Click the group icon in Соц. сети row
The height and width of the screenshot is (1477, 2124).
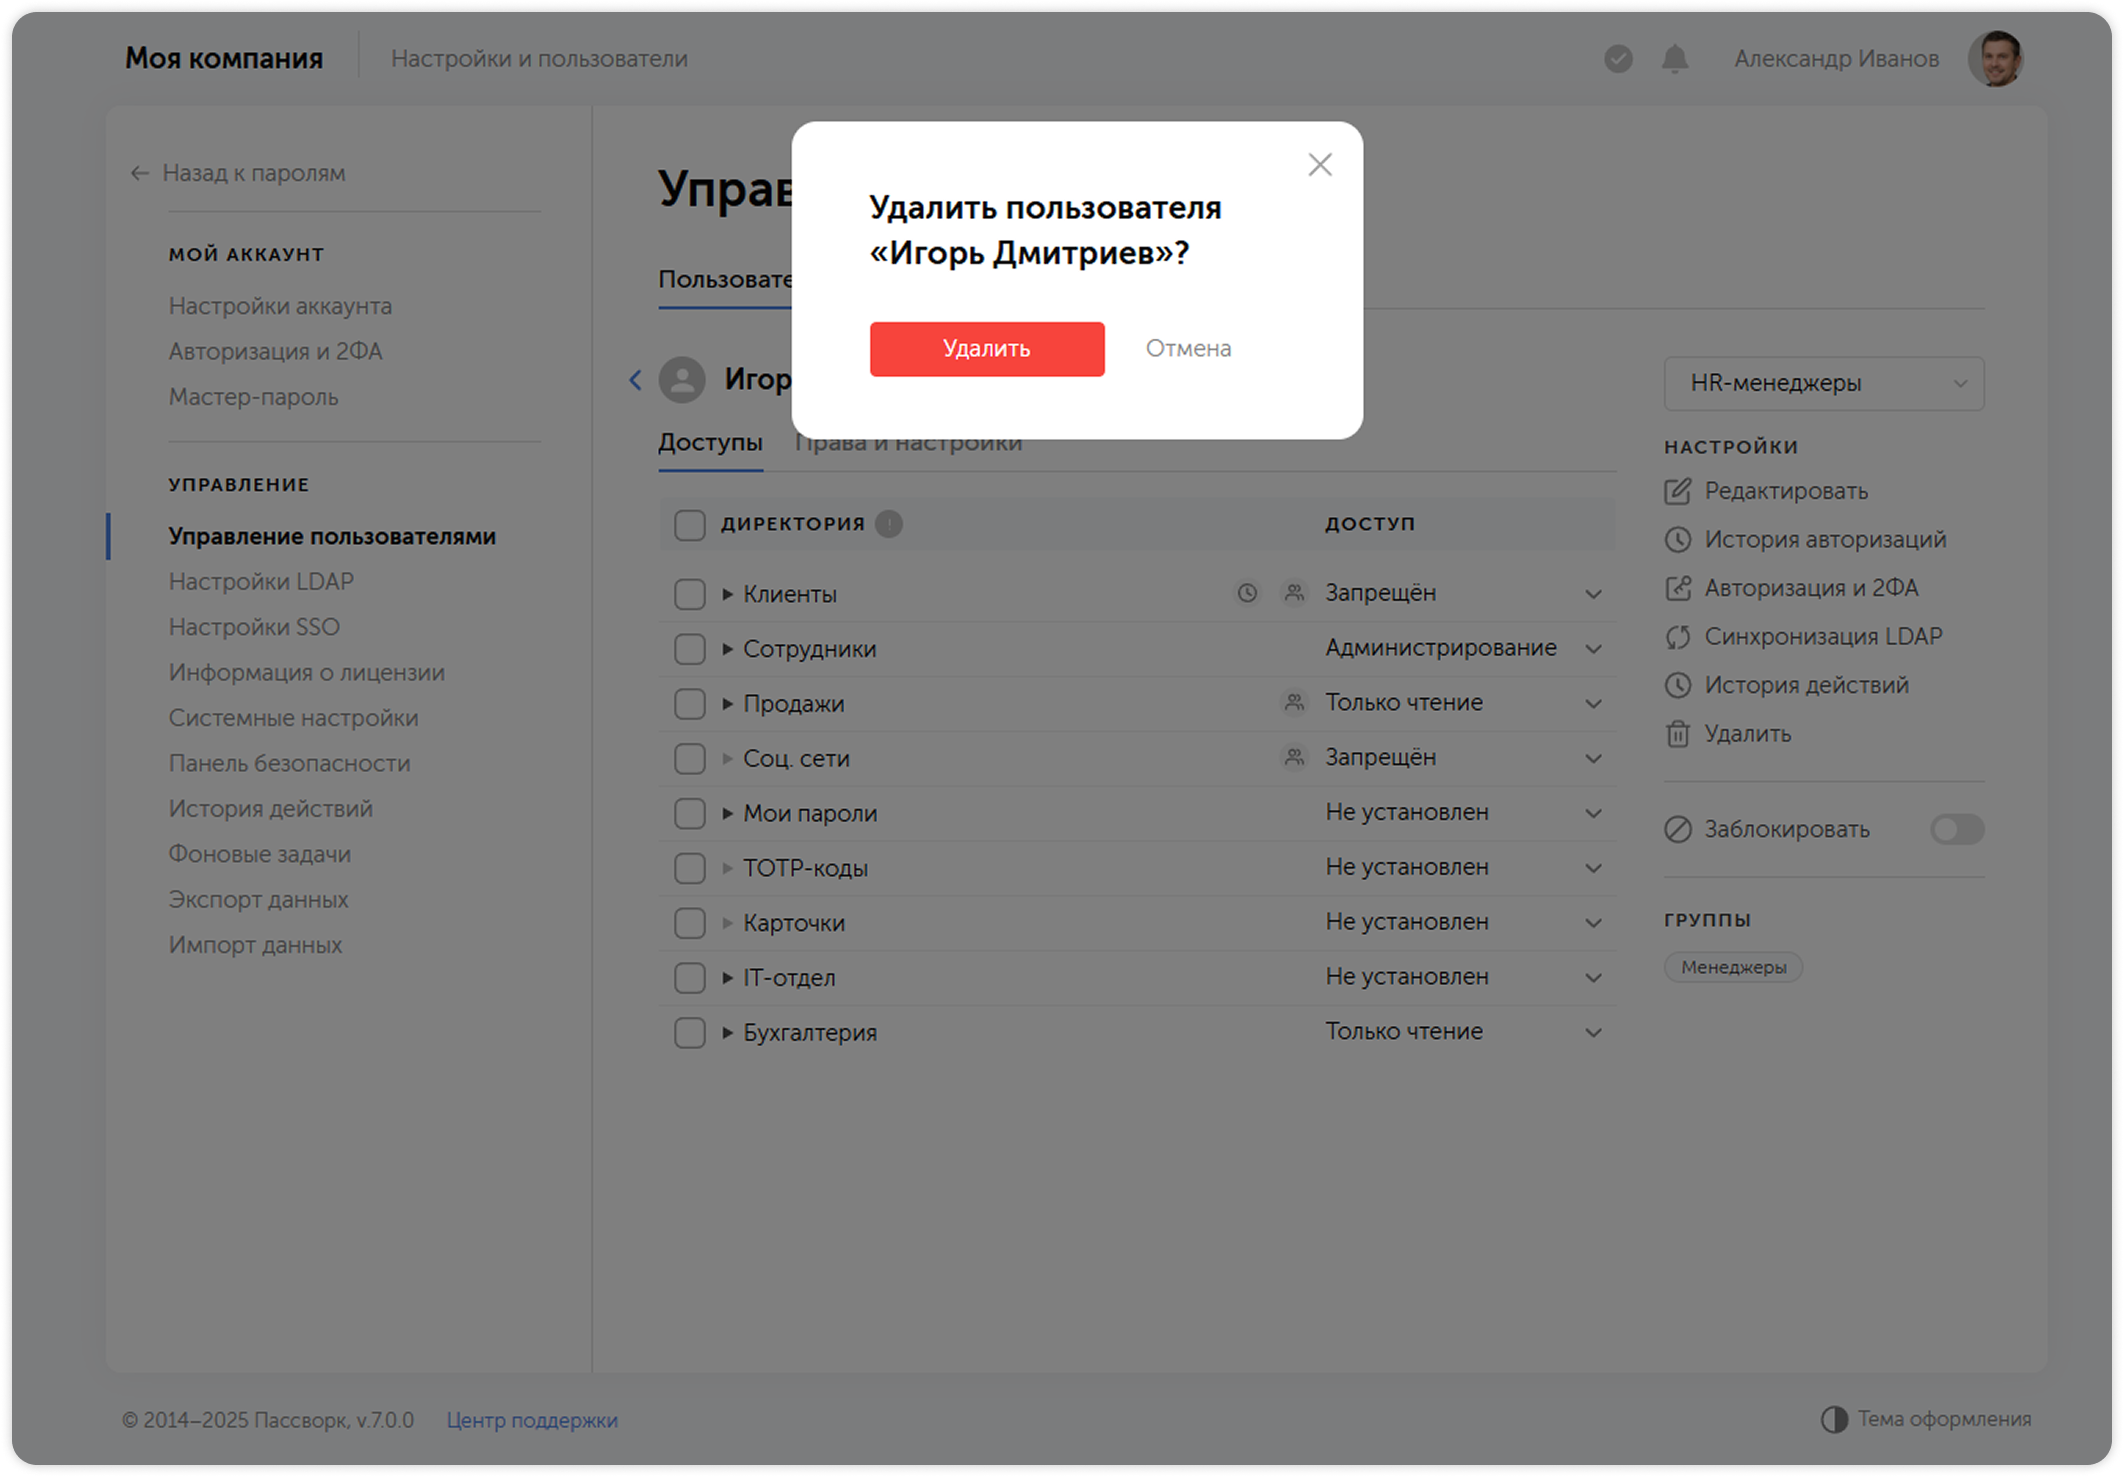[1293, 758]
